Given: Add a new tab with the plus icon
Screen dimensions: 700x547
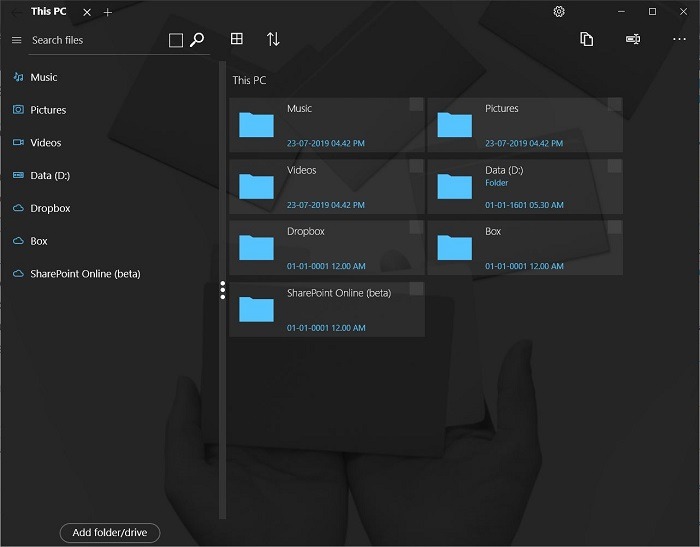Looking at the screenshot, I should [x=108, y=13].
